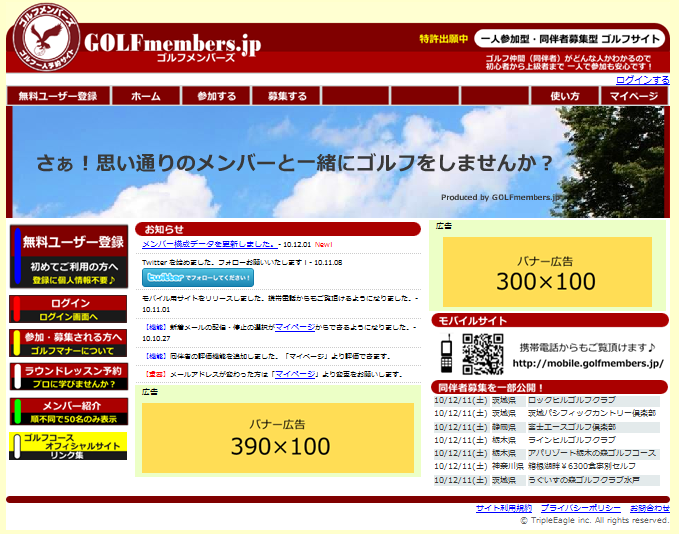Click the sidebar ログイン画面へ button

[x=68, y=309]
